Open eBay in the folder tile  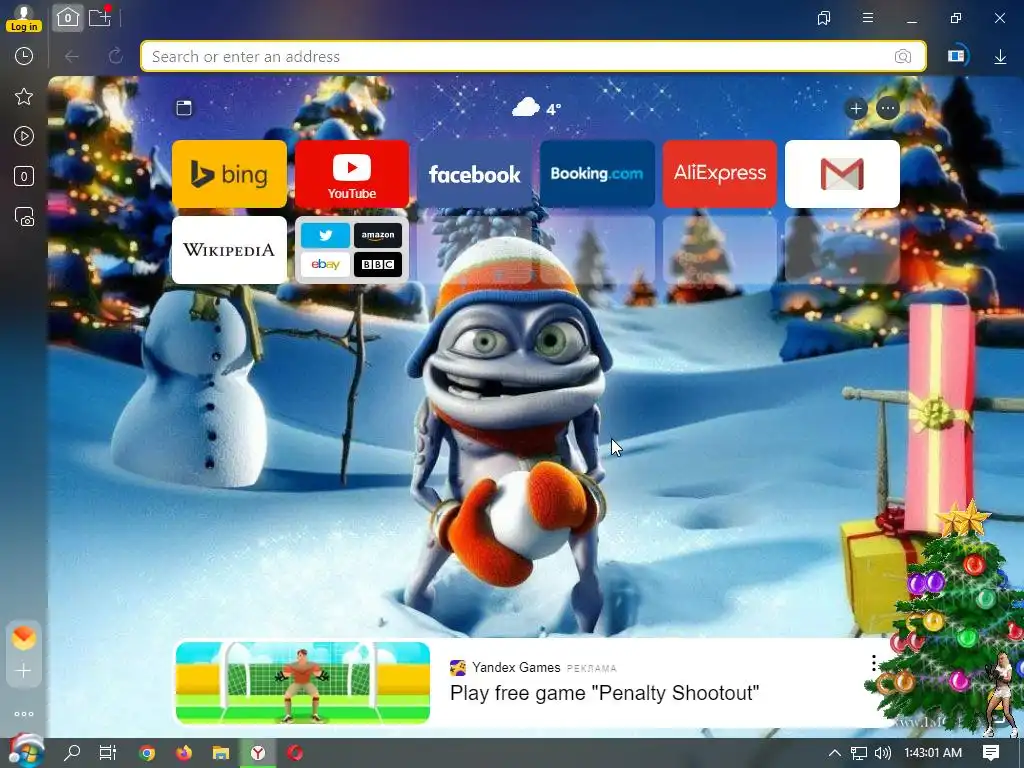325,264
